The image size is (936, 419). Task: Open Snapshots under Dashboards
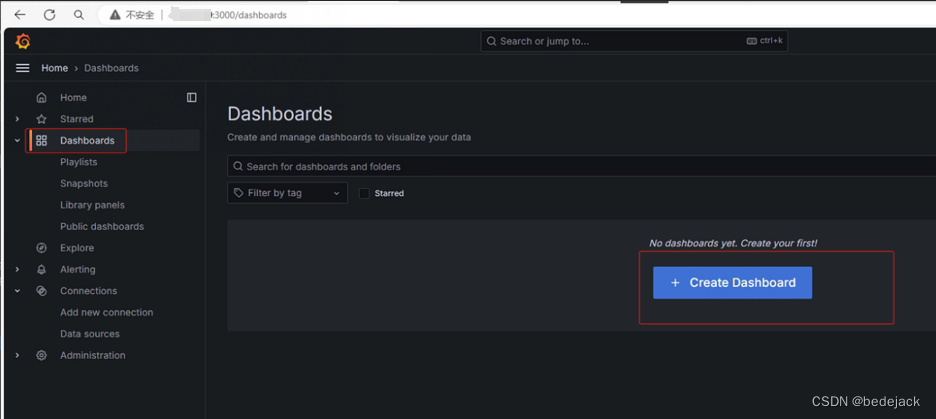click(84, 183)
